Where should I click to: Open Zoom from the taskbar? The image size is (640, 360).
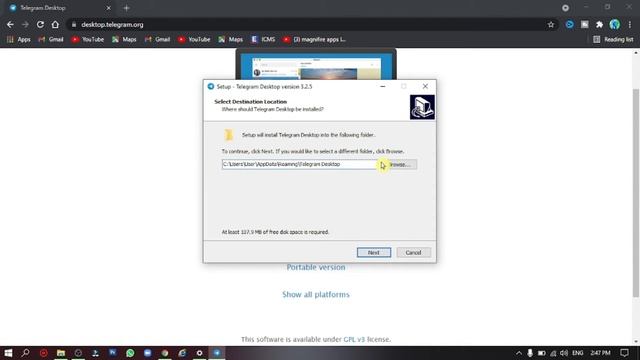[147, 353]
